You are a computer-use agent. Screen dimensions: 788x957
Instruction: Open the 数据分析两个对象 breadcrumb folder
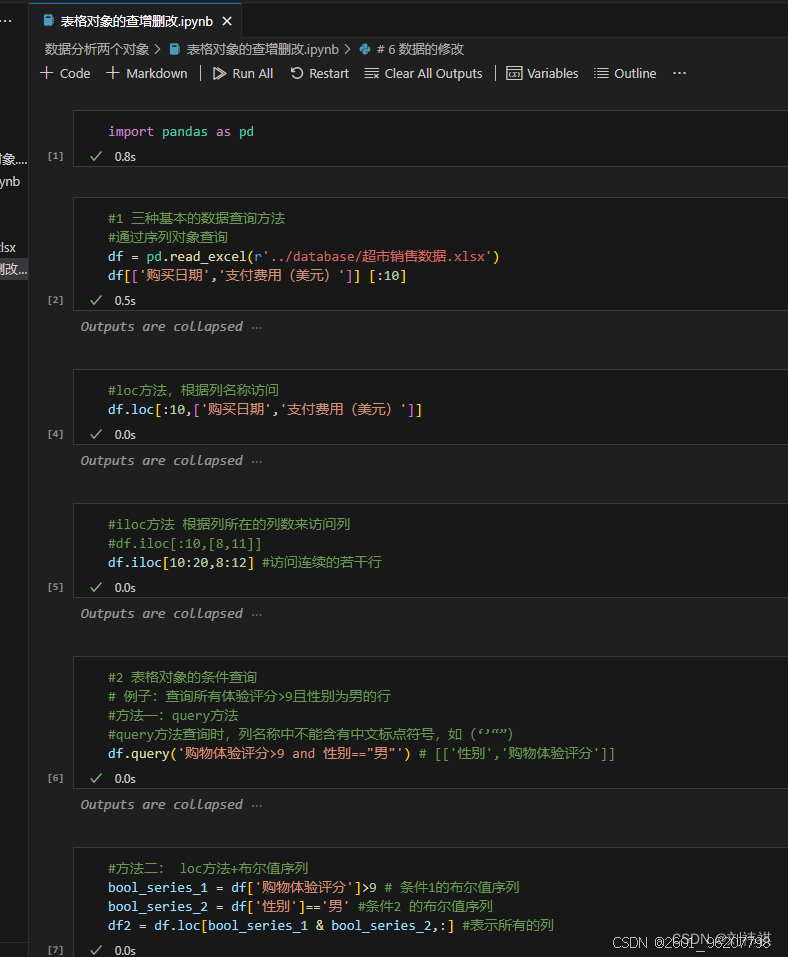pos(97,49)
